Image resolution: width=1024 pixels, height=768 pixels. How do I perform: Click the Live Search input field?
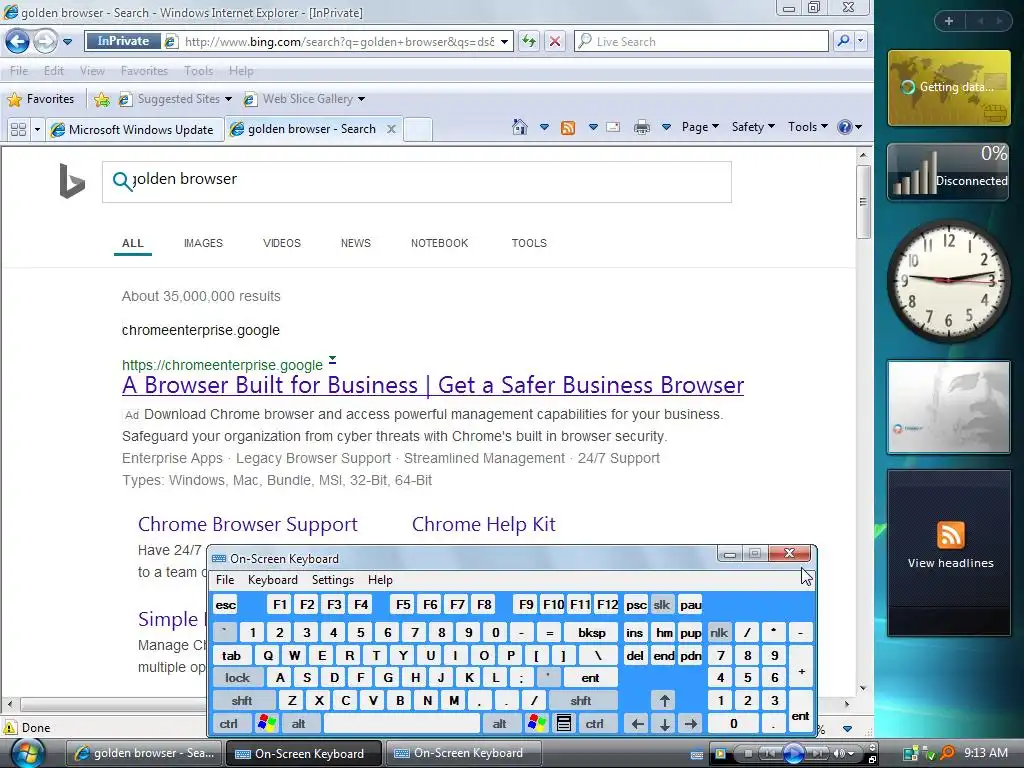tap(701, 41)
